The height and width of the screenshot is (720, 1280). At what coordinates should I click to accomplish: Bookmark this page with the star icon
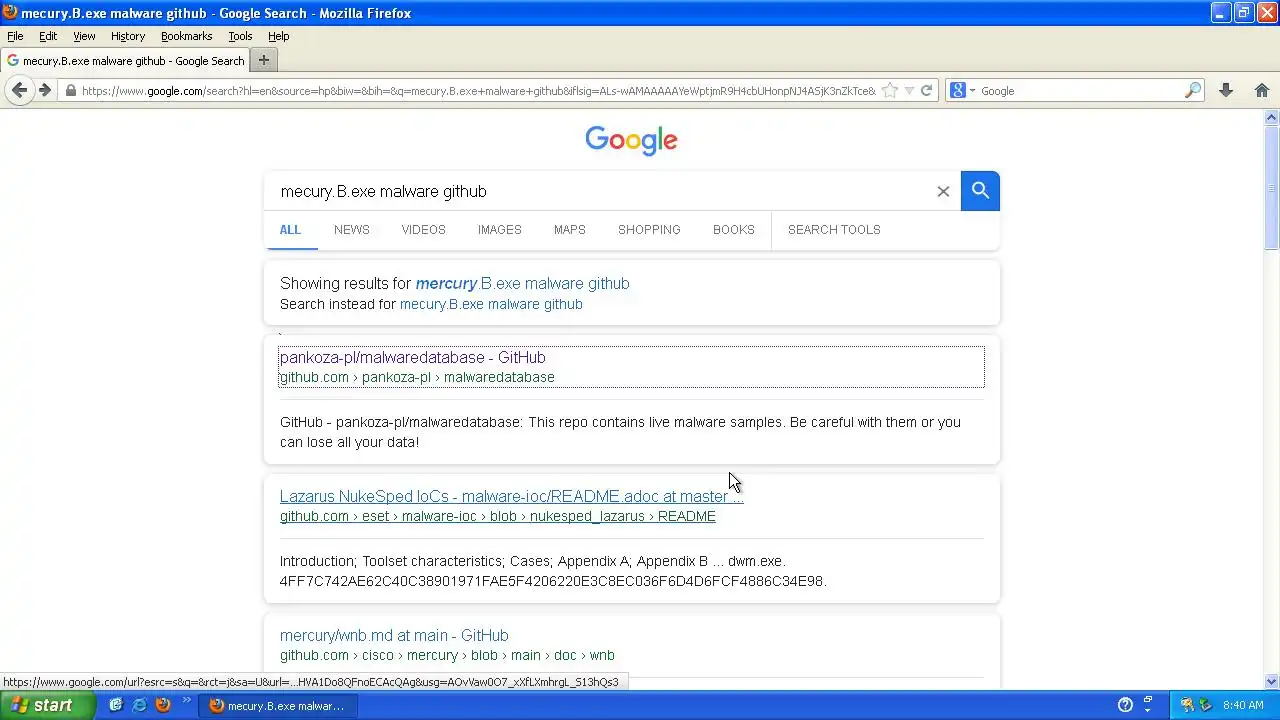click(890, 90)
